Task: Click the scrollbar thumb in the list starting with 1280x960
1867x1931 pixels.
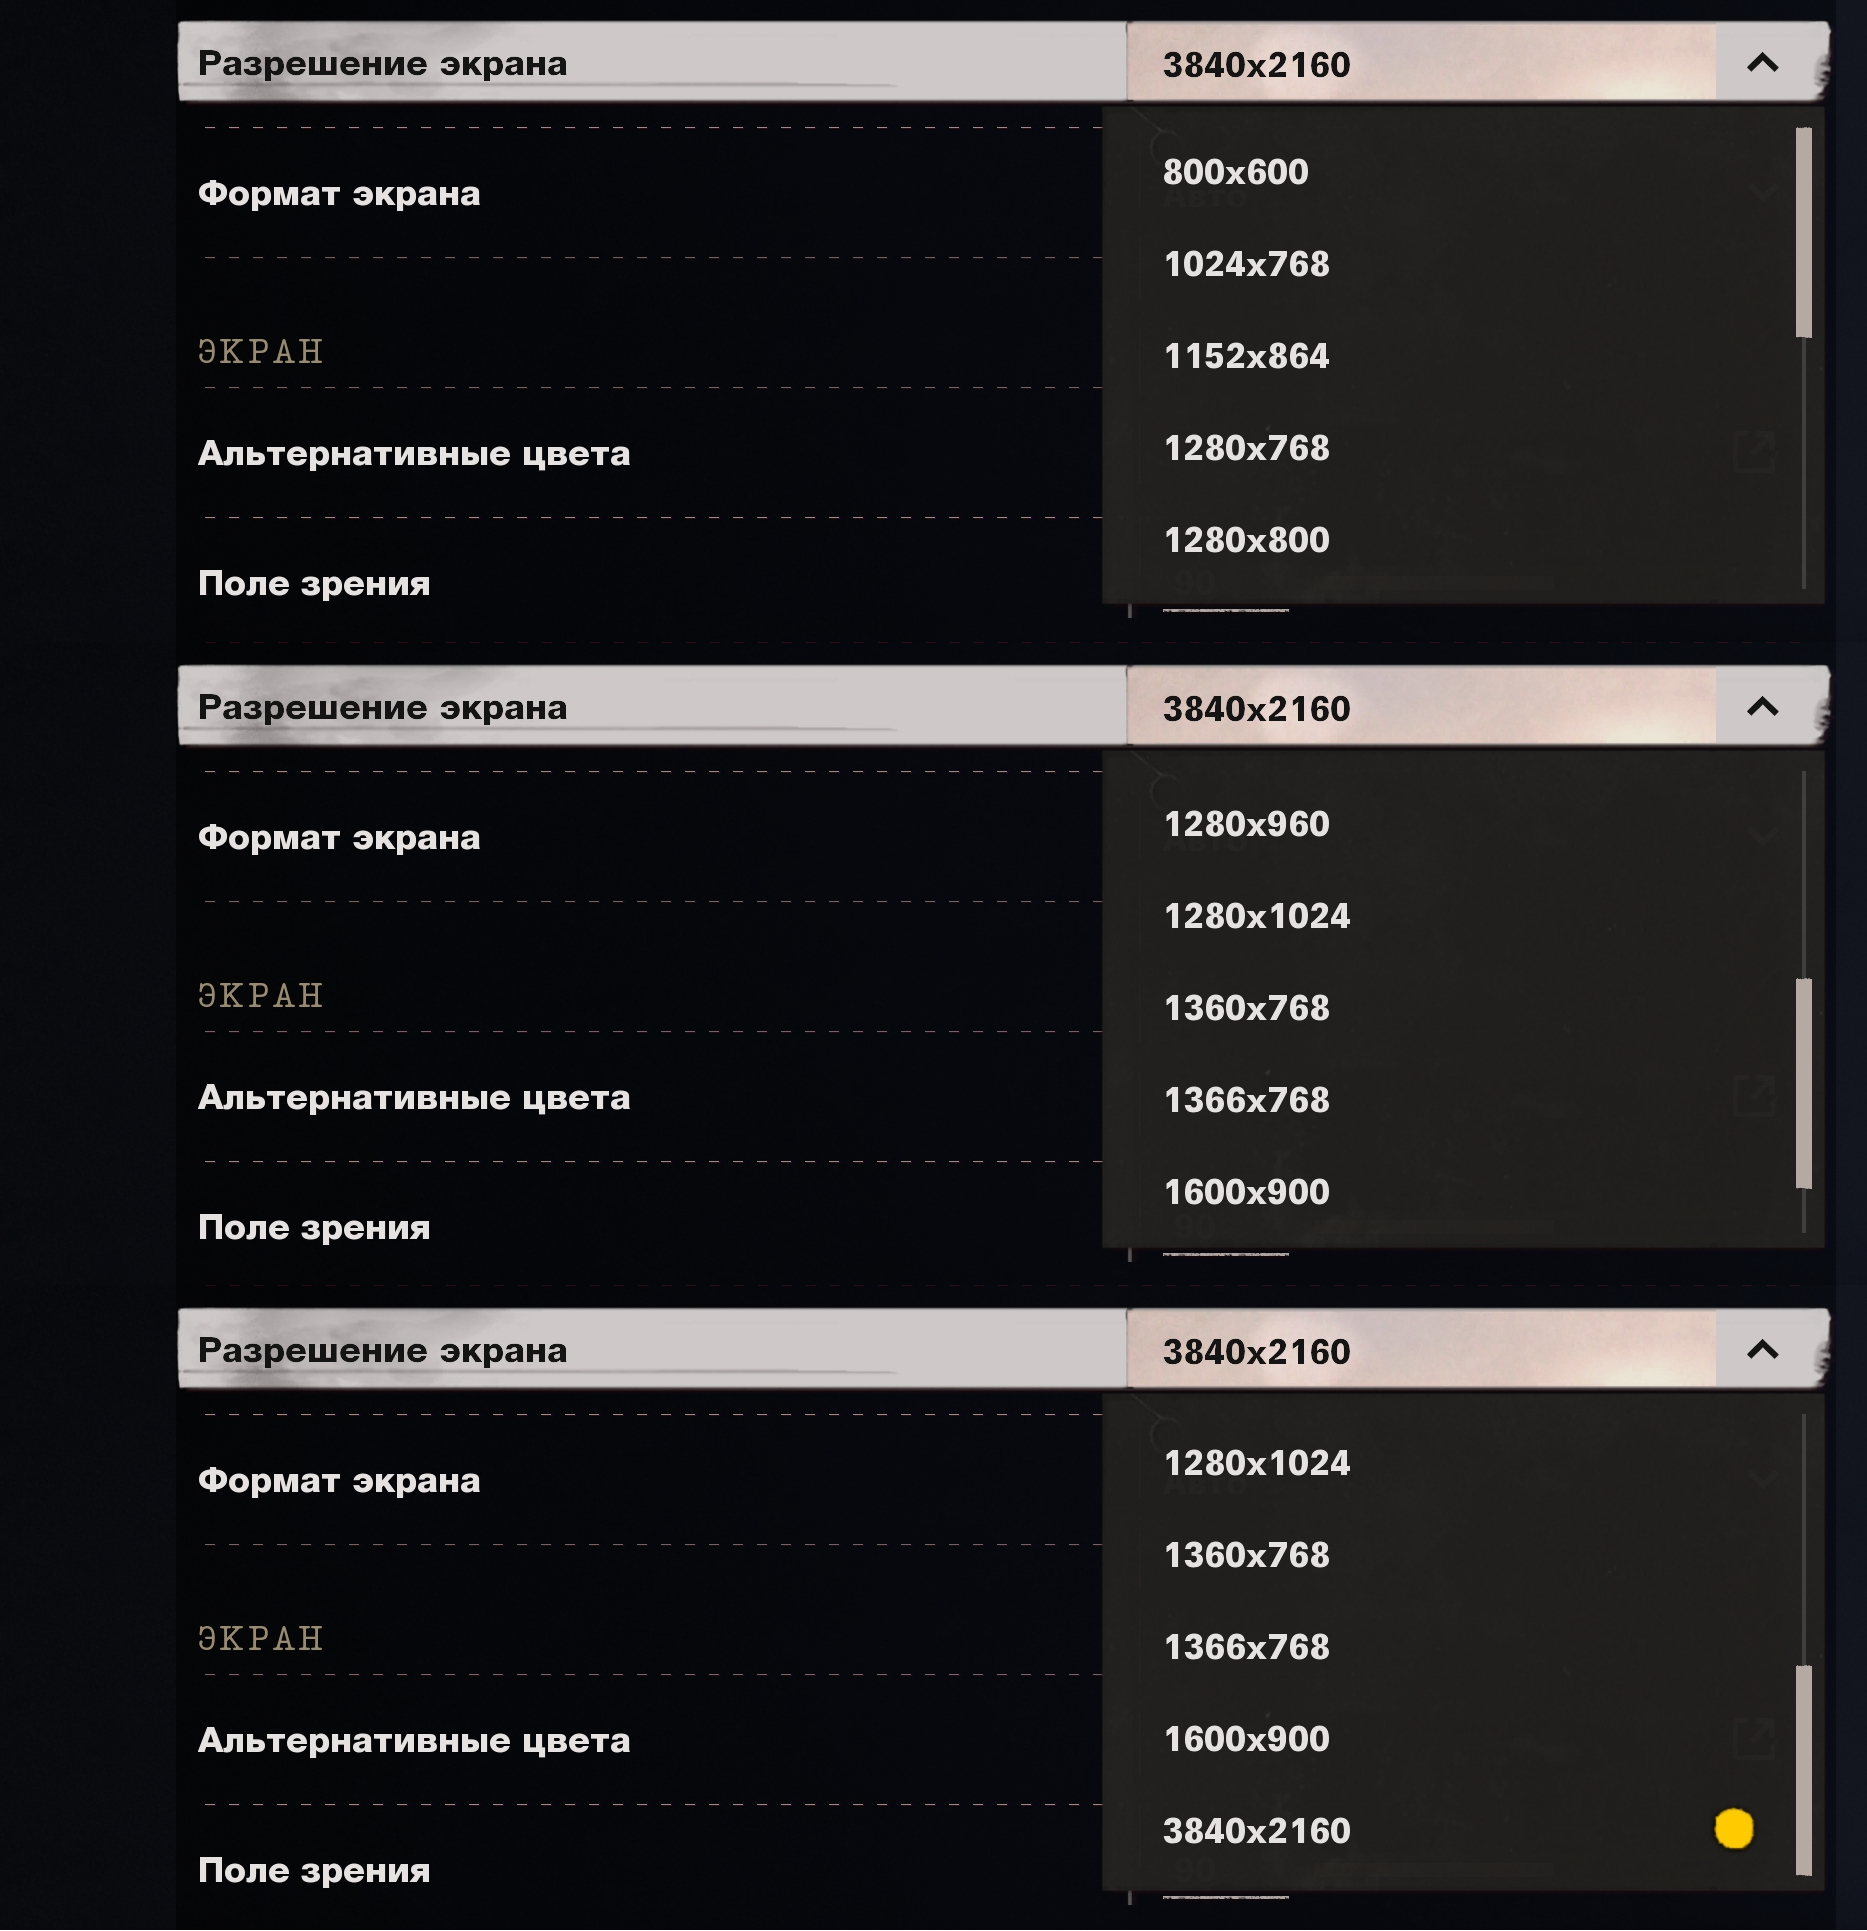Action: 1803,1083
